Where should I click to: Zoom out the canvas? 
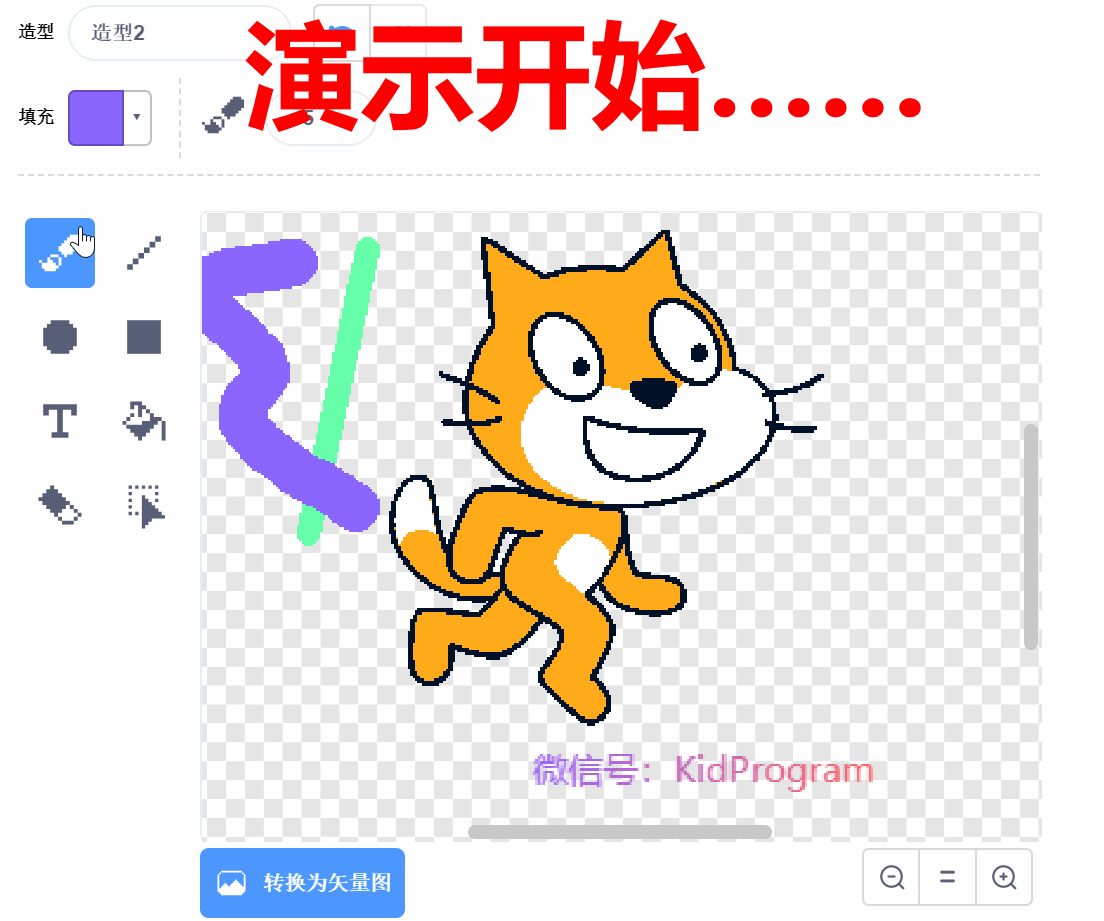pos(891,877)
